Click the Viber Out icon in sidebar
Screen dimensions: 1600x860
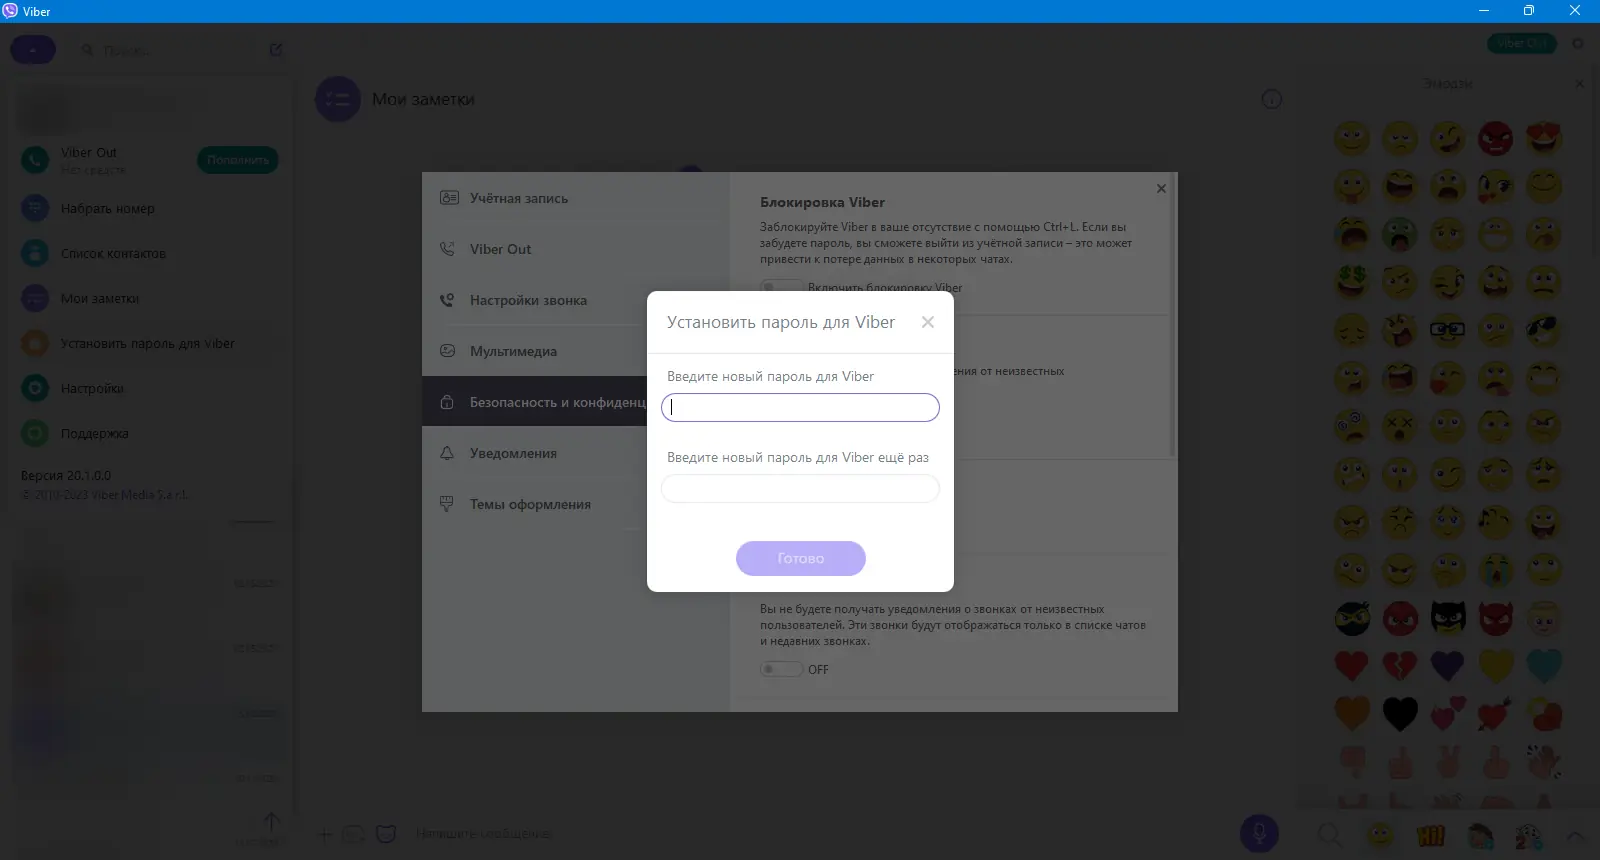click(x=35, y=159)
